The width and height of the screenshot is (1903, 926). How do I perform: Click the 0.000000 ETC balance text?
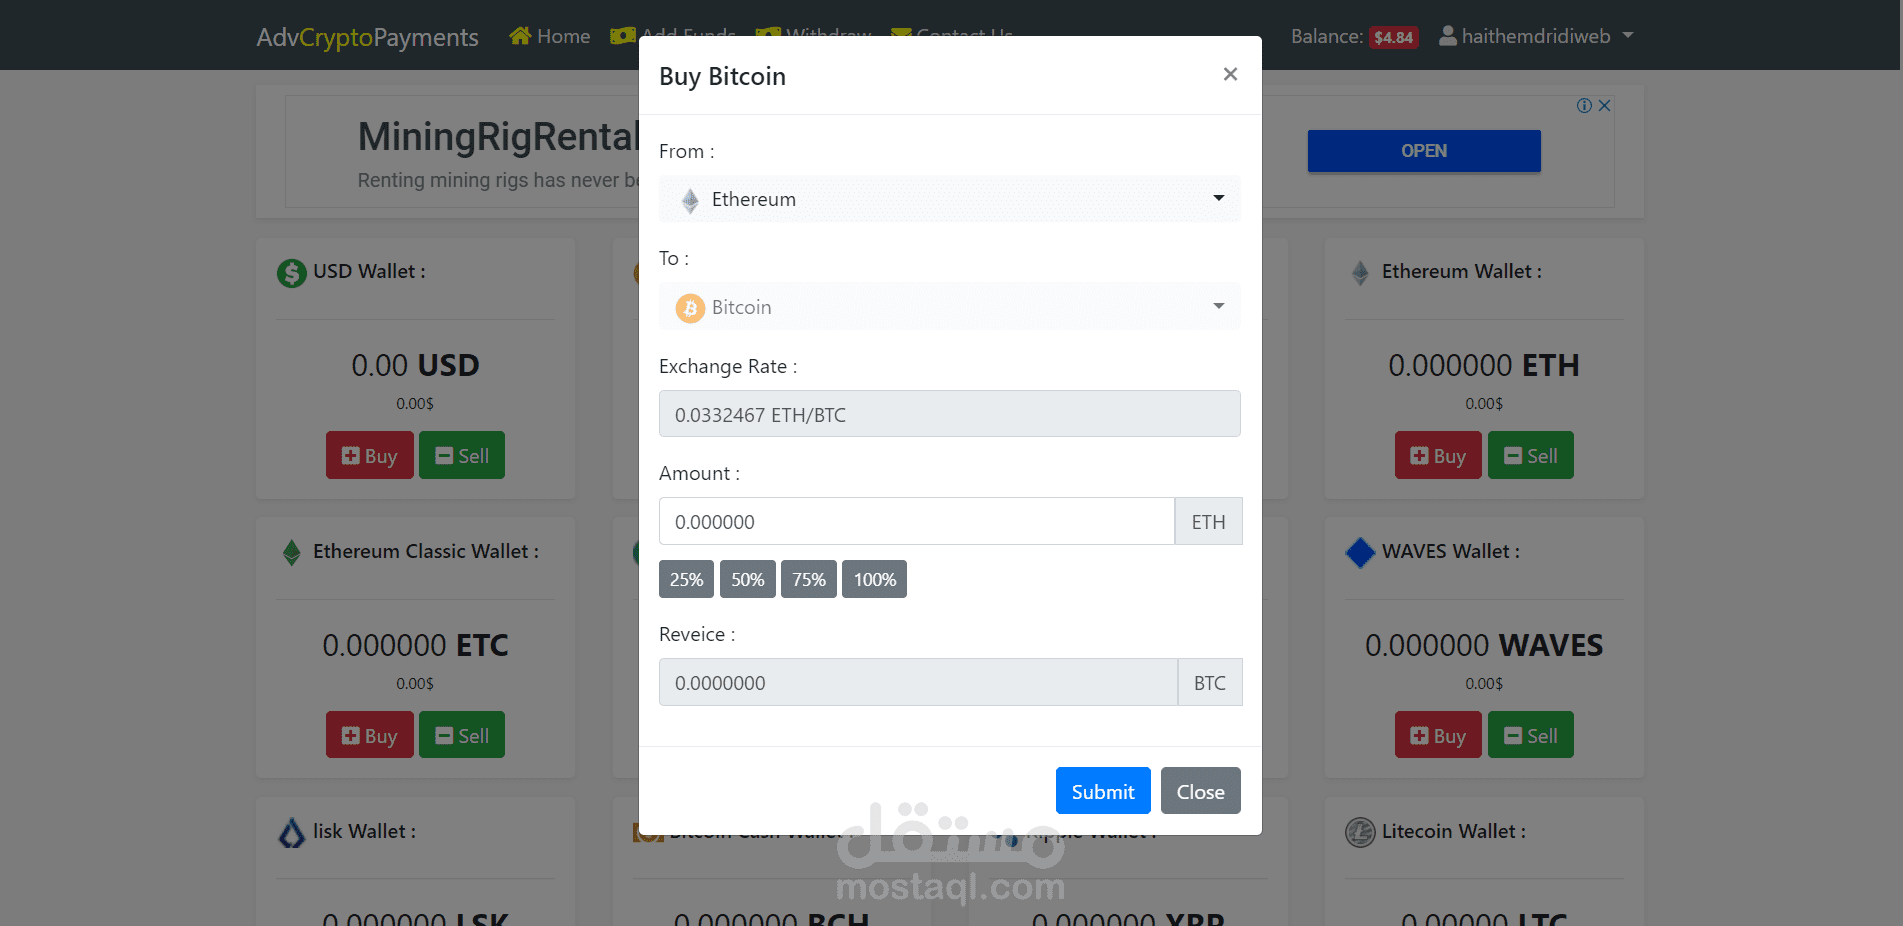tap(415, 645)
